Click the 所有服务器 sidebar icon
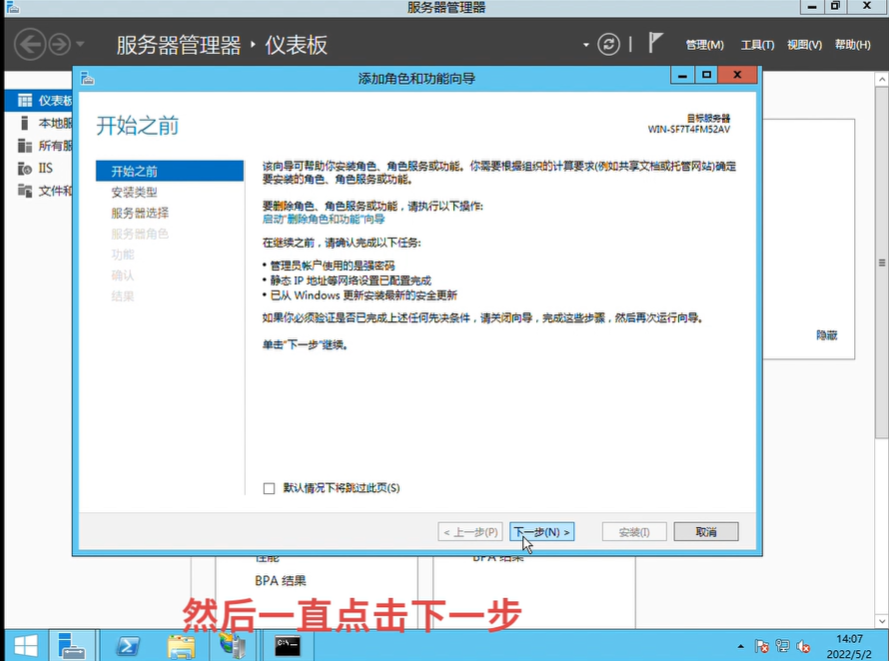The image size is (889, 661). click(x=24, y=146)
